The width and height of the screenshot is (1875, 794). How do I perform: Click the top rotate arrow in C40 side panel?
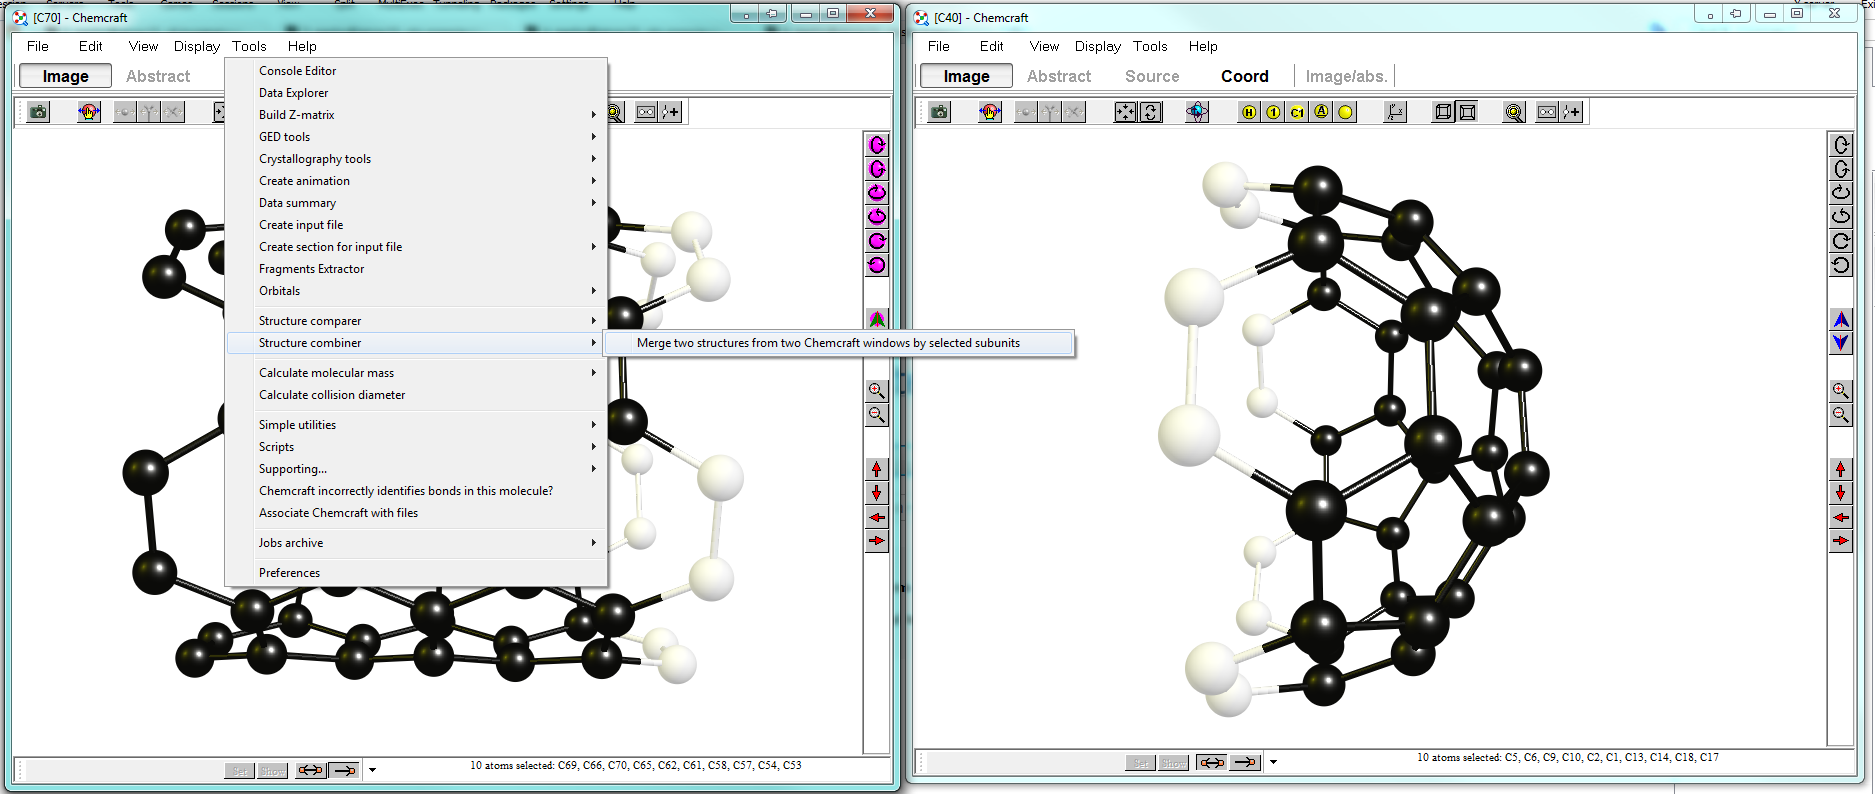tap(1841, 145)
